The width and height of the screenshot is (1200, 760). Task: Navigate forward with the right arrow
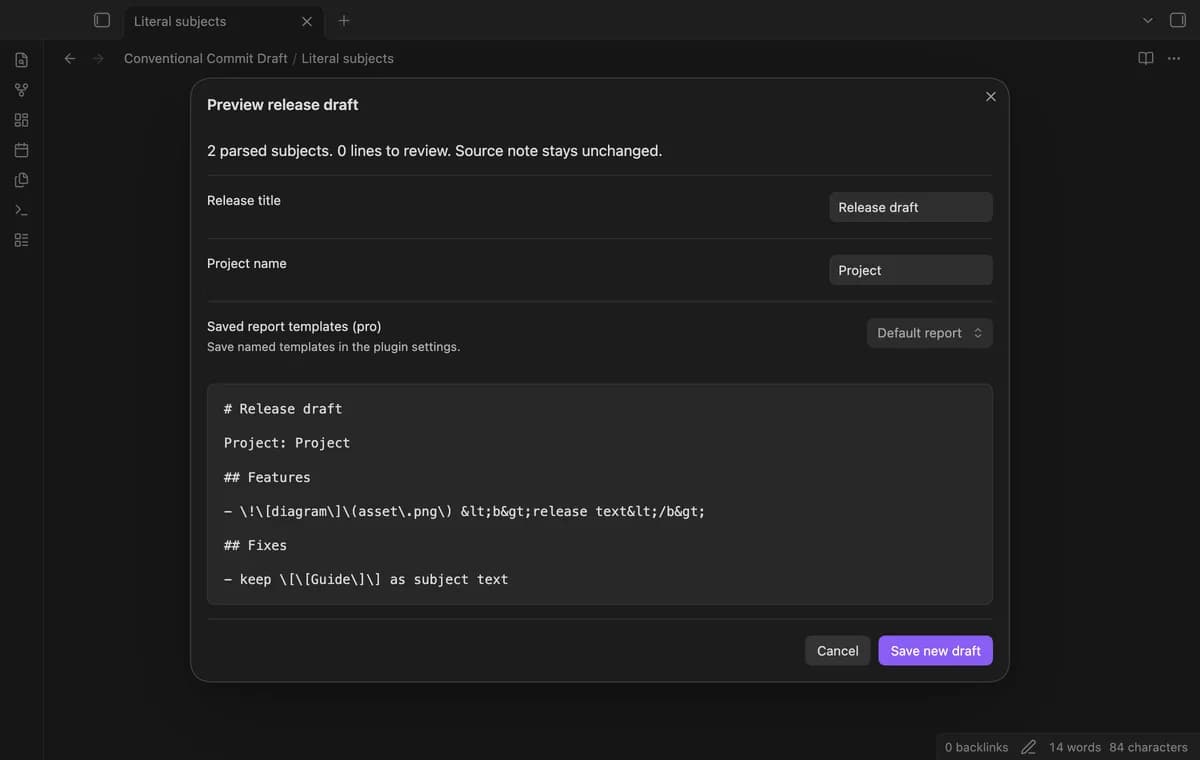[98, 58]
